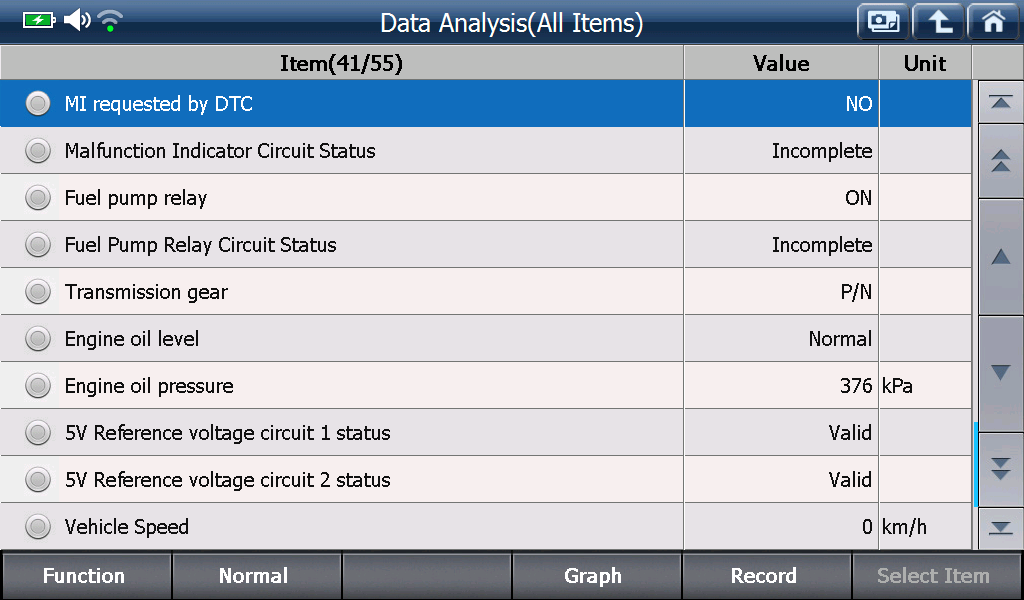Click the screenshot capture icon in header
The height and width of the screenshot is (600, 1024).
[x=883, y=22]
